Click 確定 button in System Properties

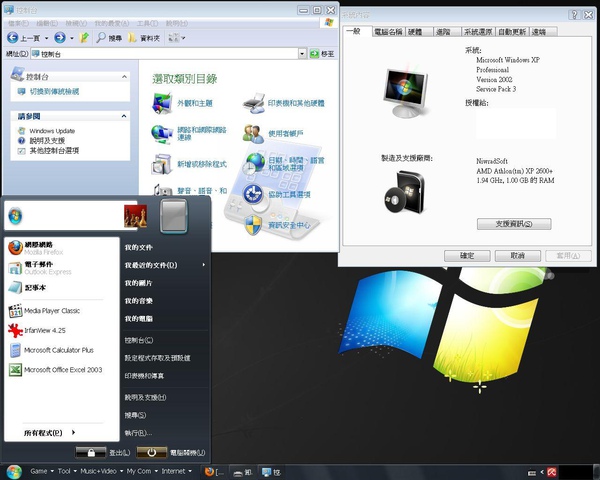pyautogui.click(x=467, y=256)
